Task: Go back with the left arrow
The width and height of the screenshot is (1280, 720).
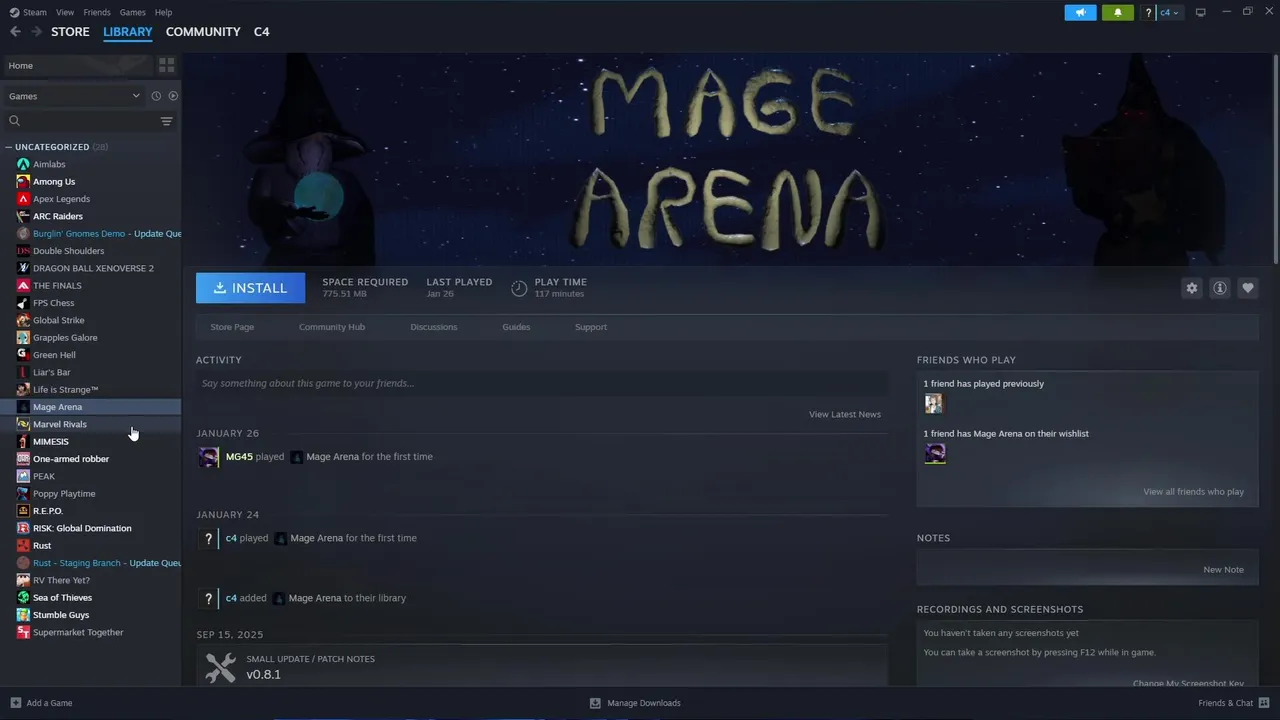Action: pyautogui.click(x=15, y=32)
